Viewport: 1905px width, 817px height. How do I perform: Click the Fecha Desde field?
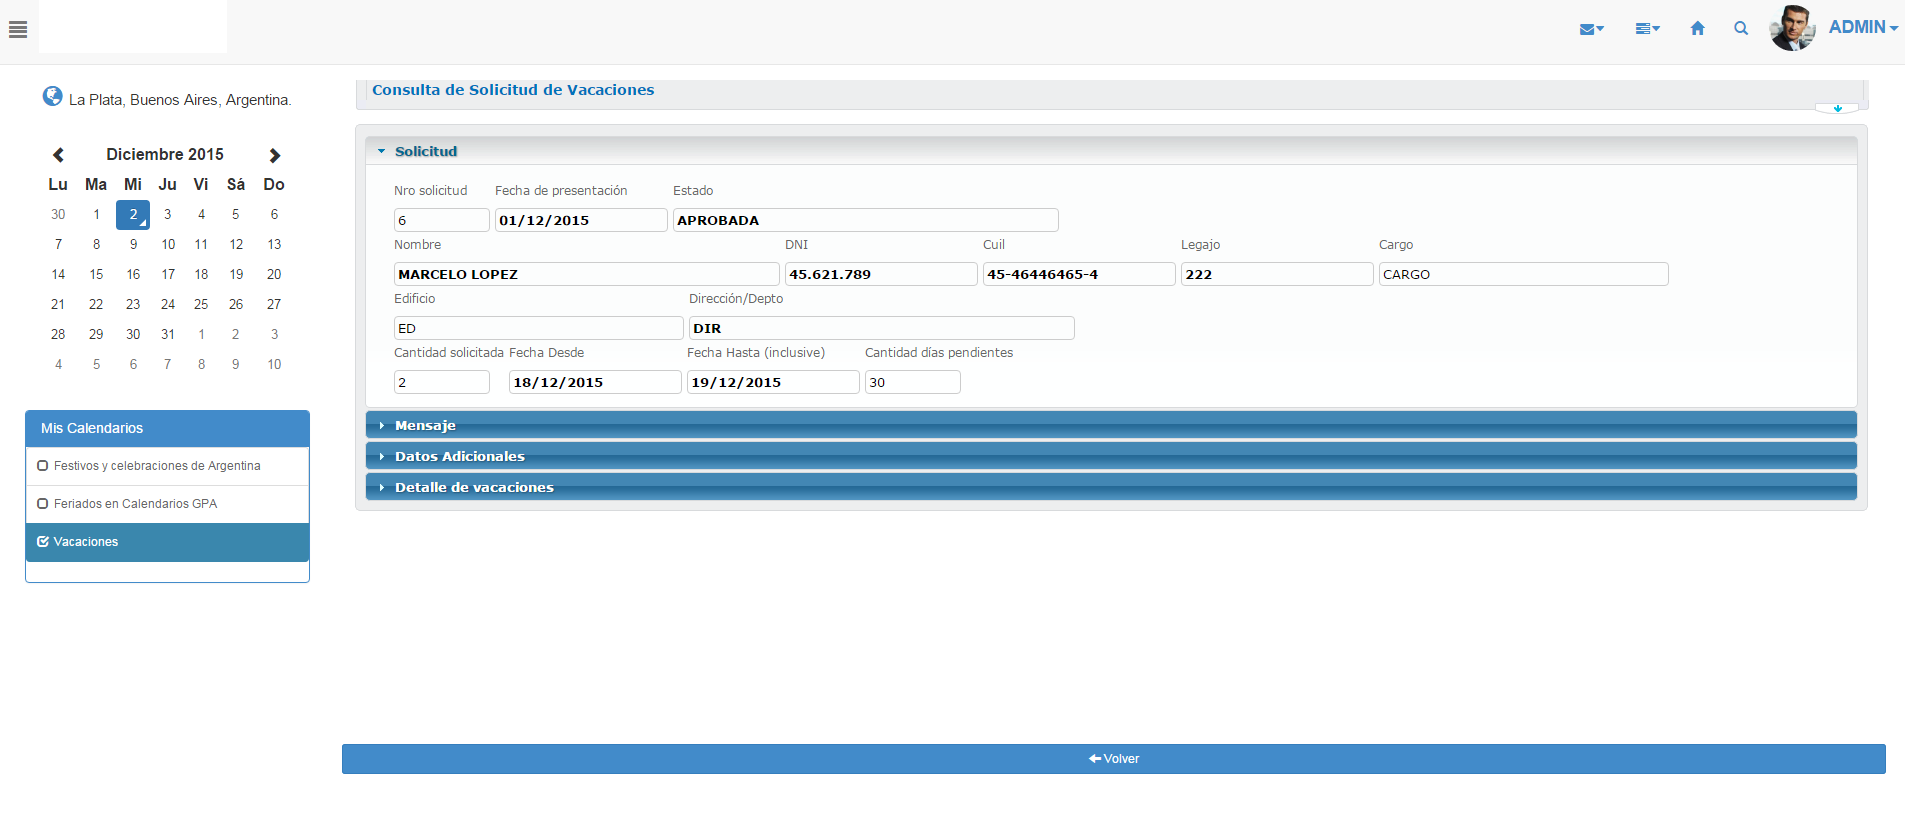coord(595,382)
